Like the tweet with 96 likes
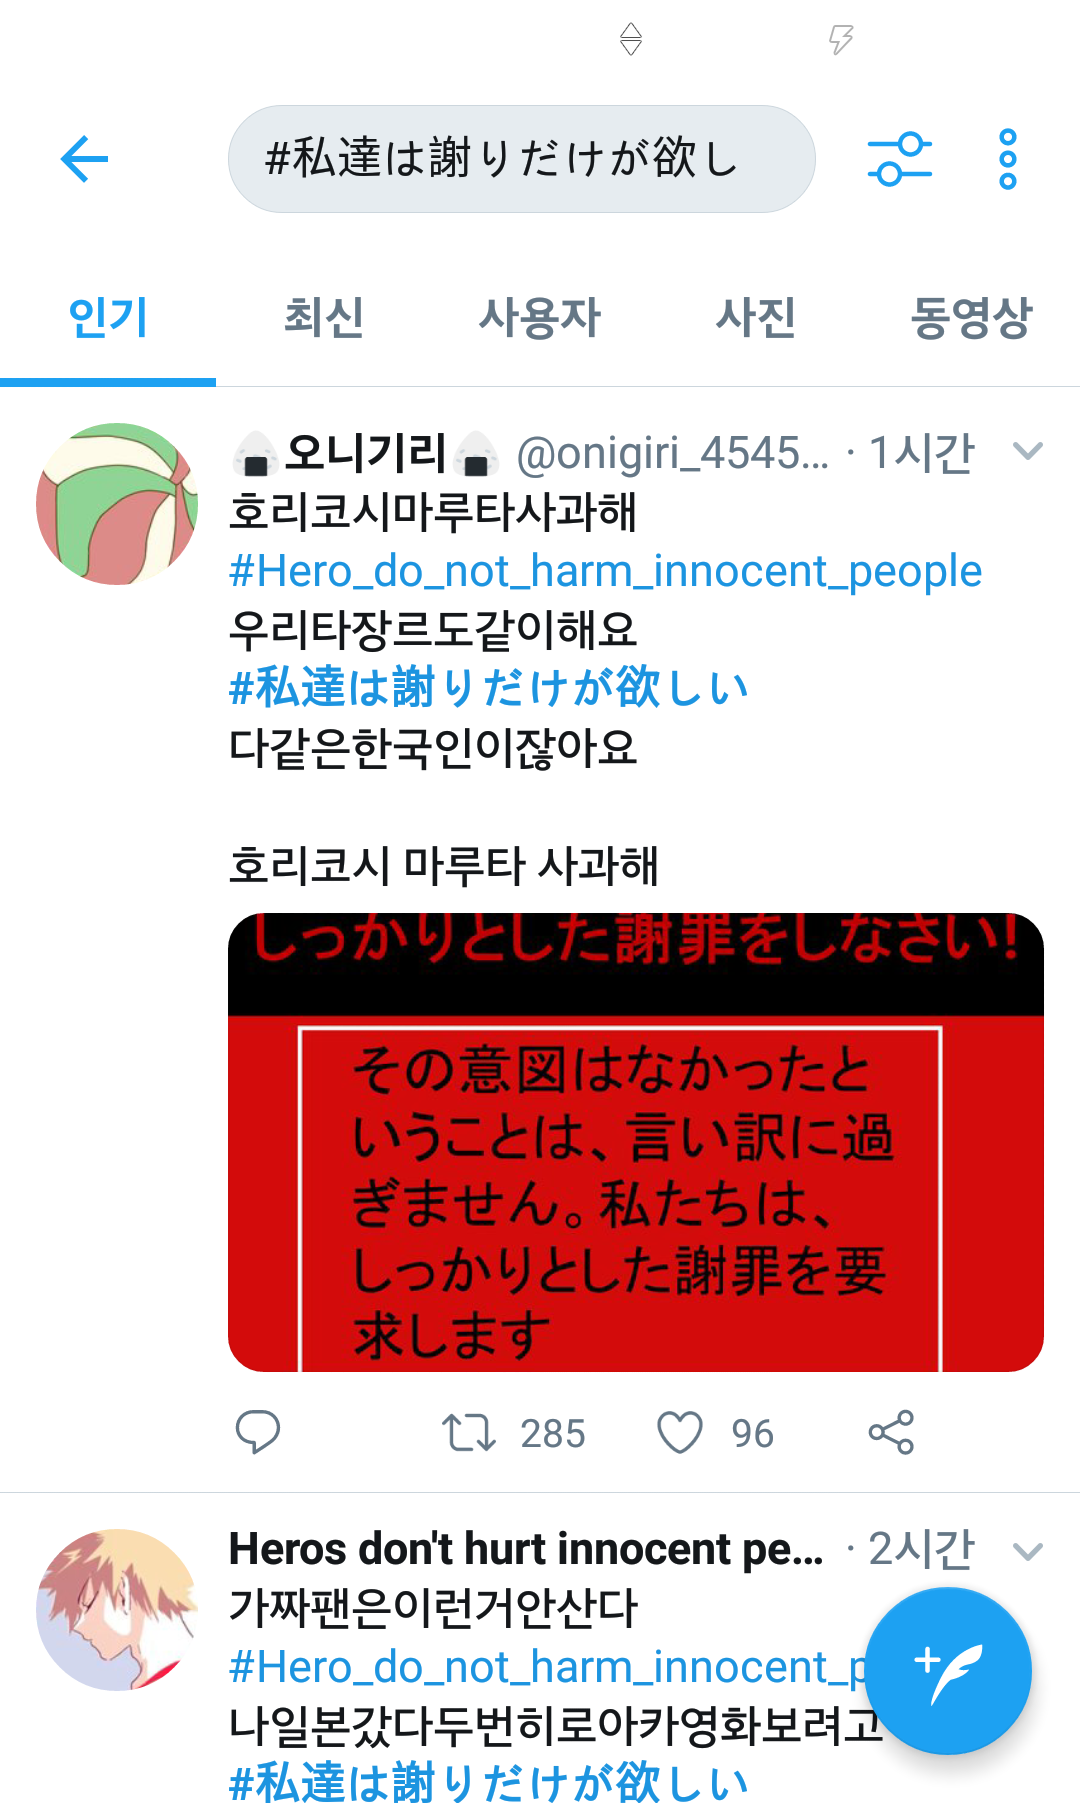 pyautogui.click(x=680, y=1432)
